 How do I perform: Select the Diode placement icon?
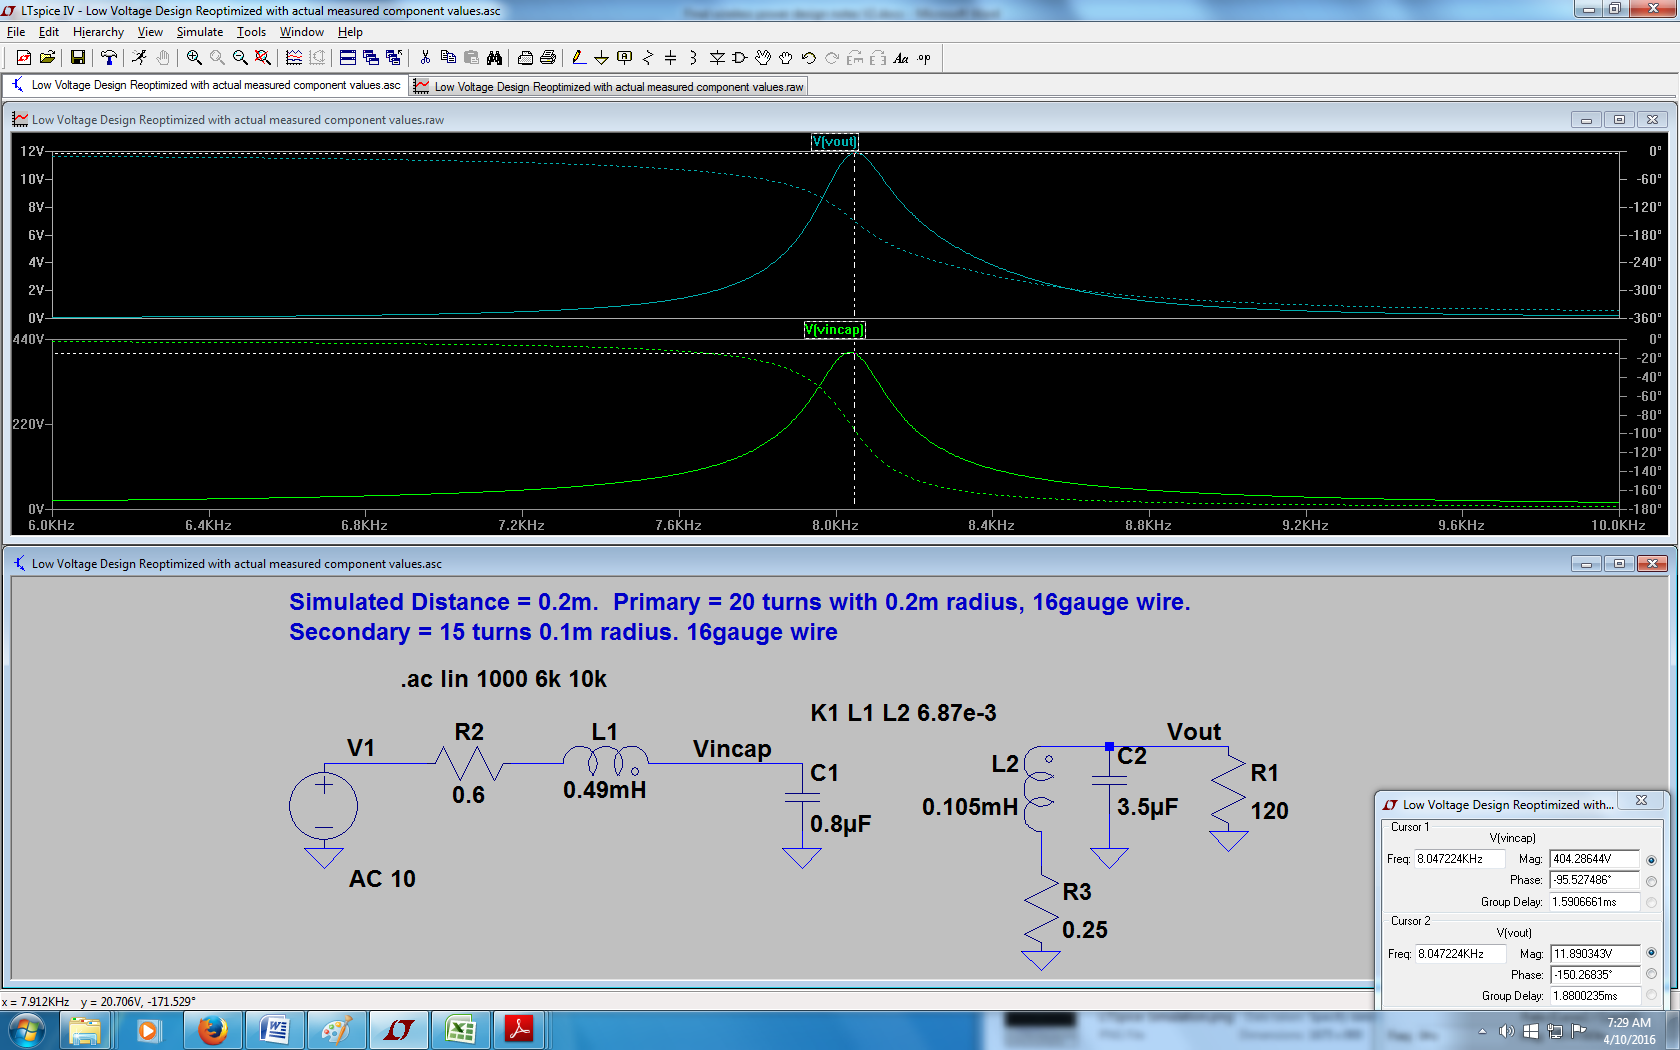coord(716,57)
